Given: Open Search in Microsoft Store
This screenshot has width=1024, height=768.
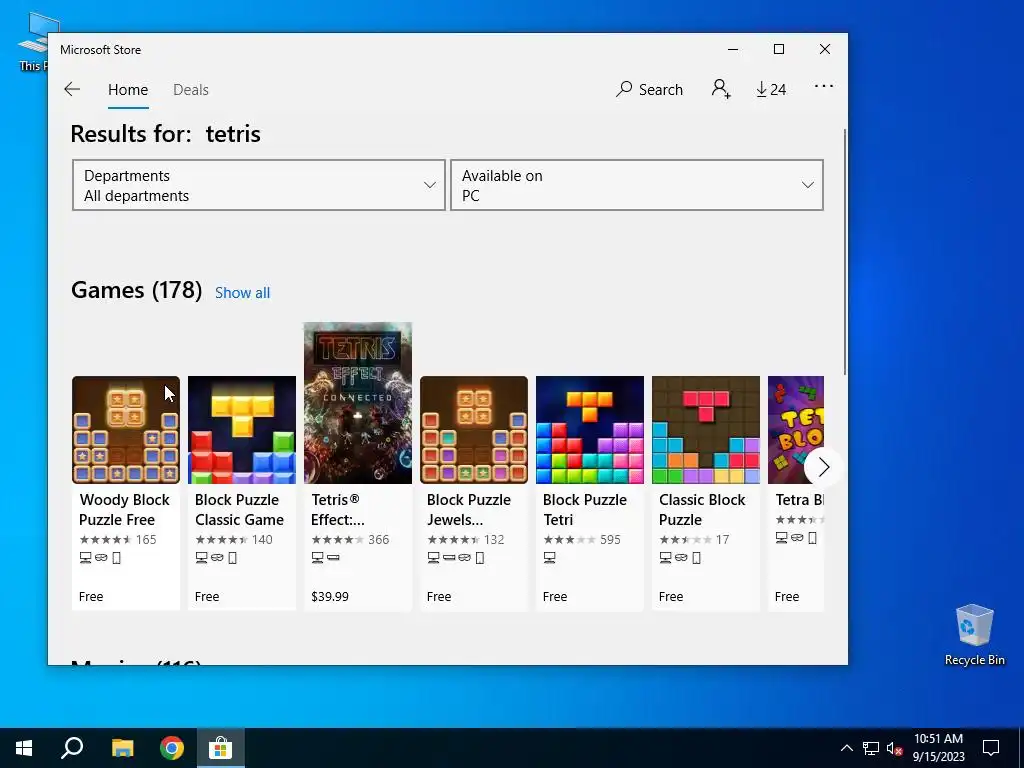Looking at the screenshot, I should tap(649, 89).
